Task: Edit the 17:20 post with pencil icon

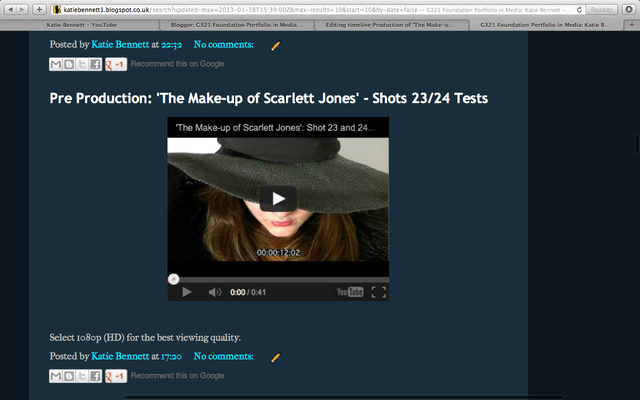Action: coord(276,358)
